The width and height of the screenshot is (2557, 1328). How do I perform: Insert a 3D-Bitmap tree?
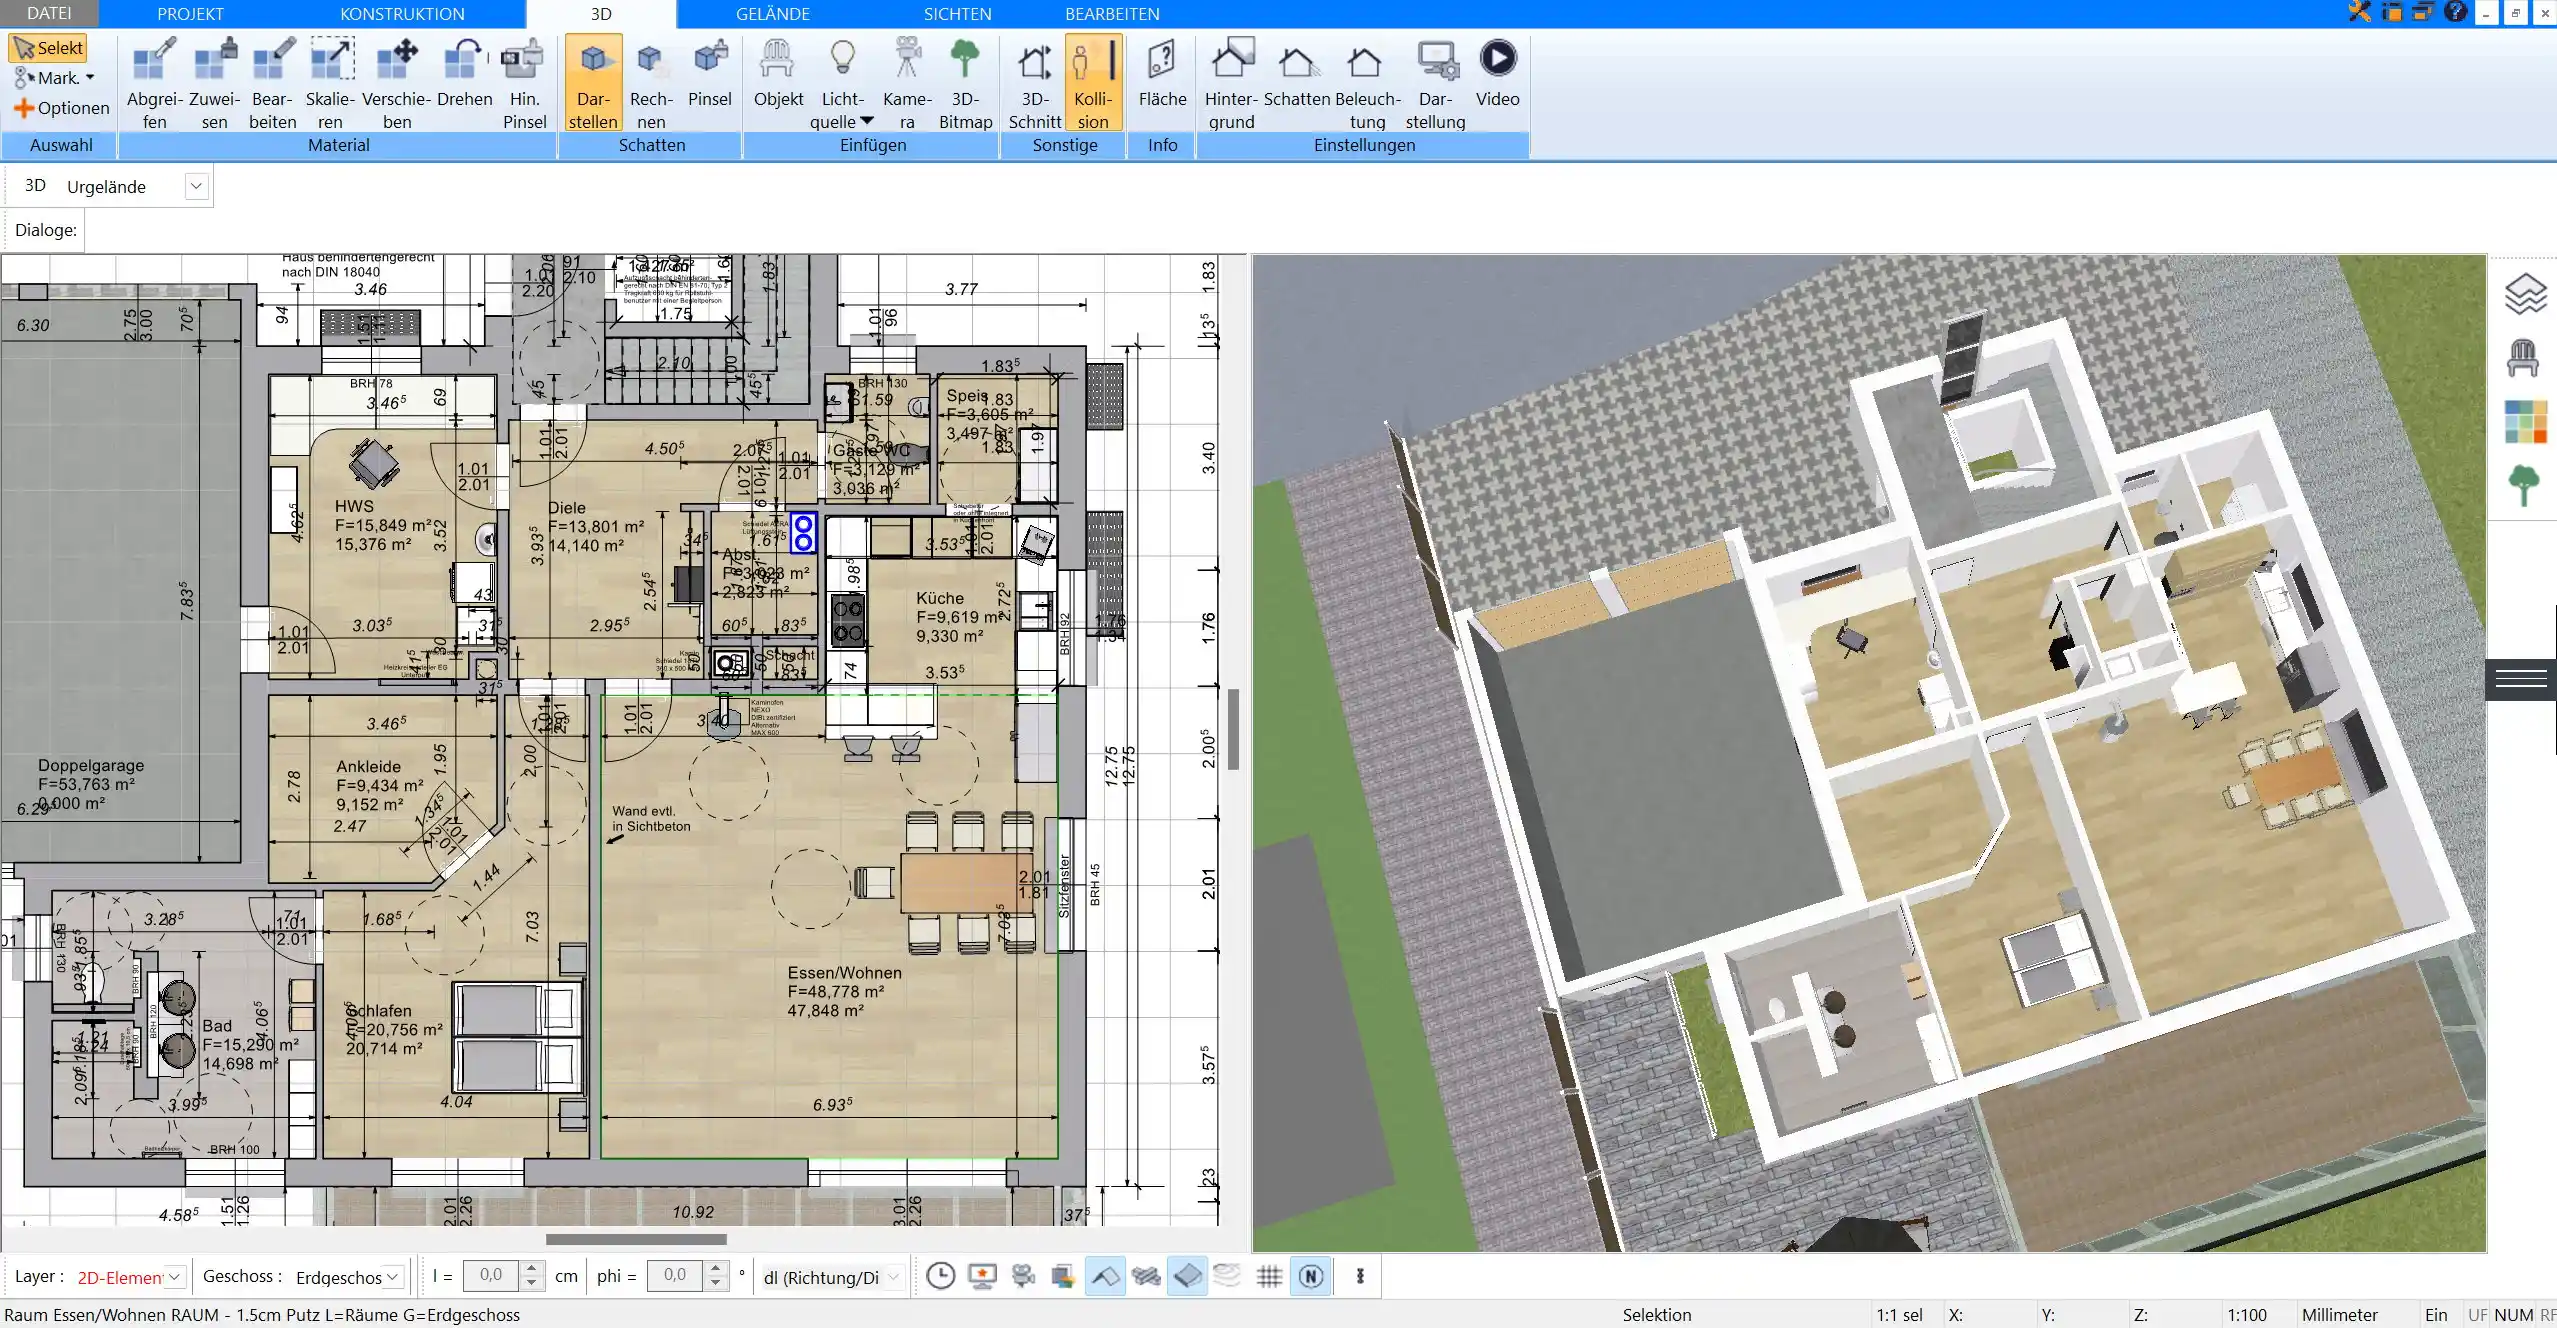pyautogui.click(x=965, y=83)
